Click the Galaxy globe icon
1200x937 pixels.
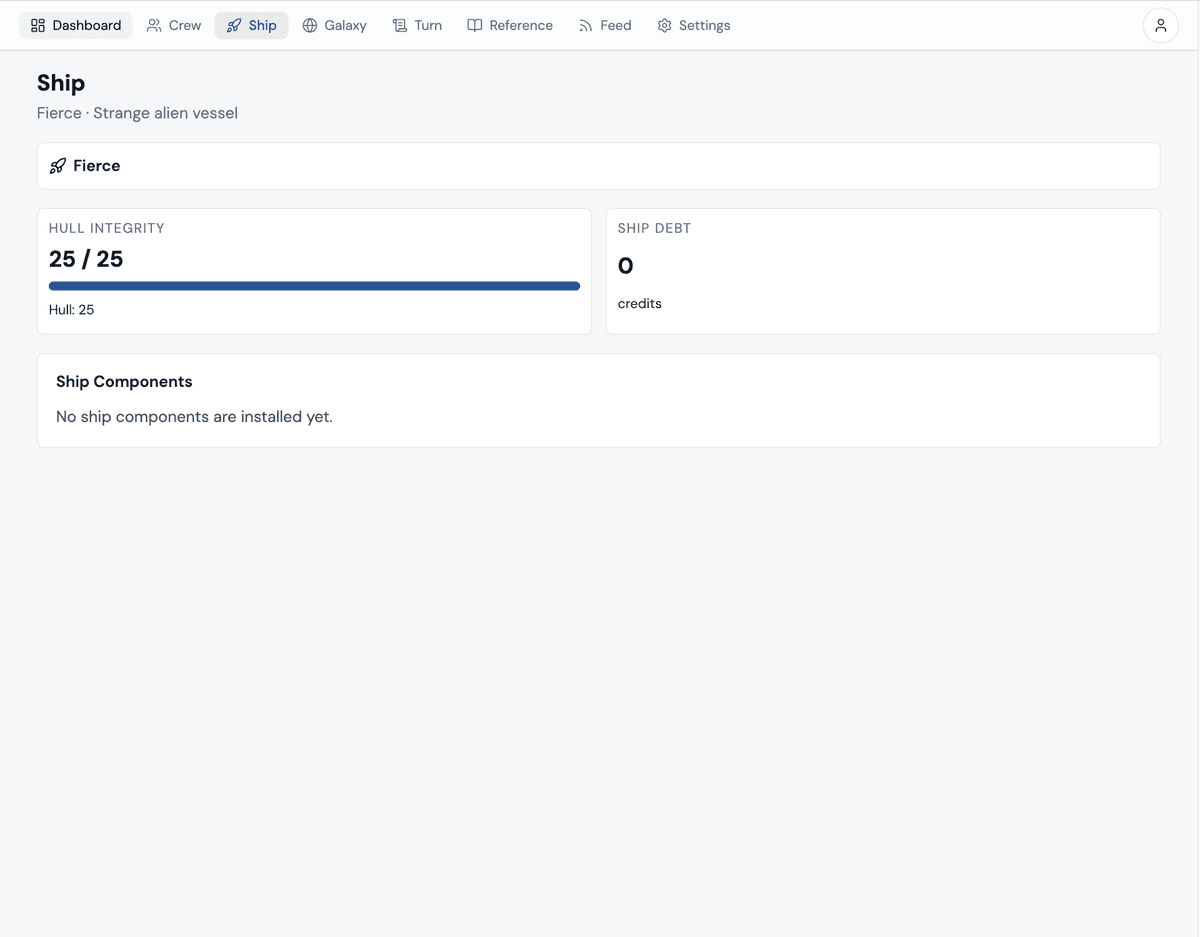(x=310, y=25)
